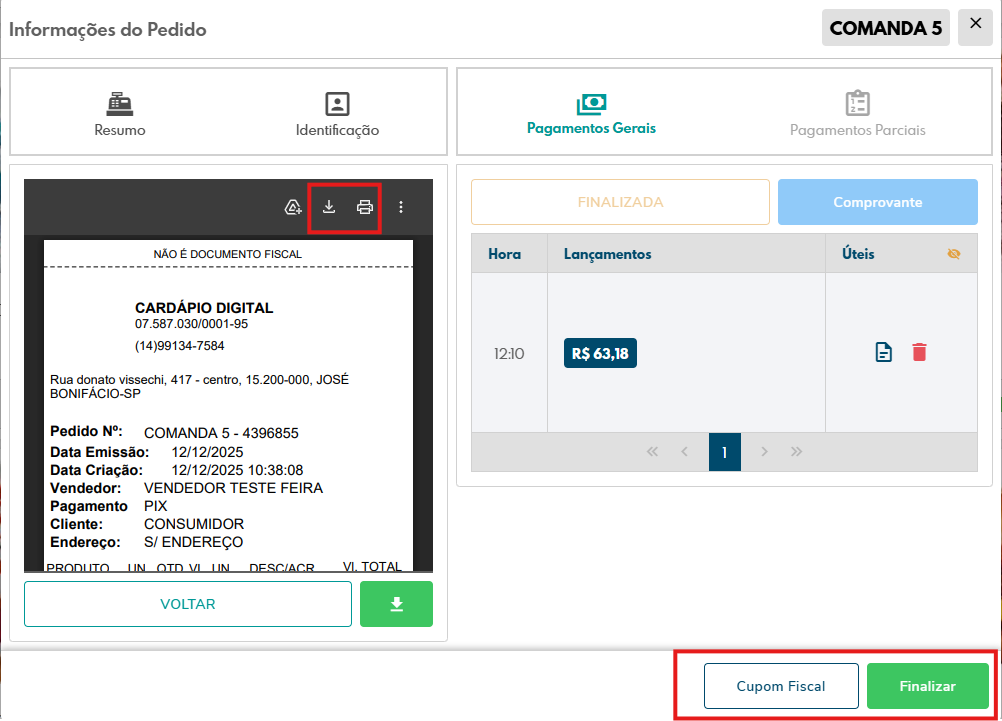
Task: Click the R$ 63,18 payment badge
Action: 600,353
